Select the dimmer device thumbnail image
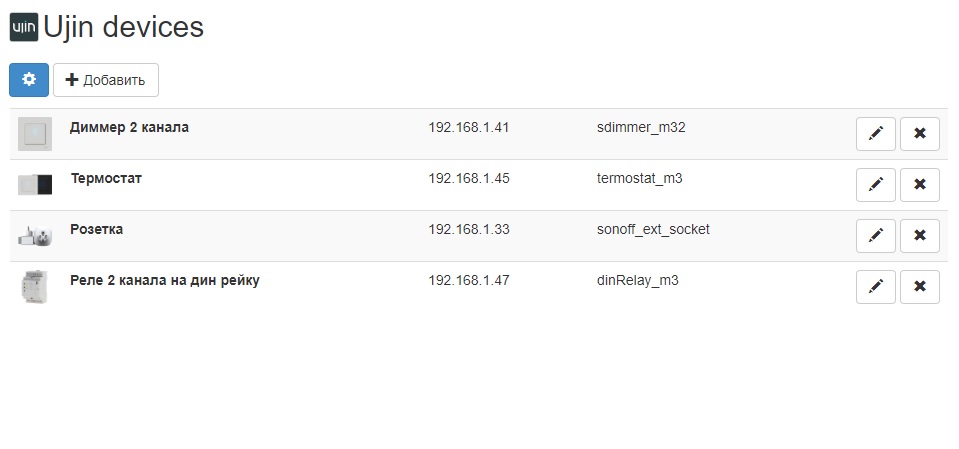The image size is (959, 449). click(x=34, y=134)
